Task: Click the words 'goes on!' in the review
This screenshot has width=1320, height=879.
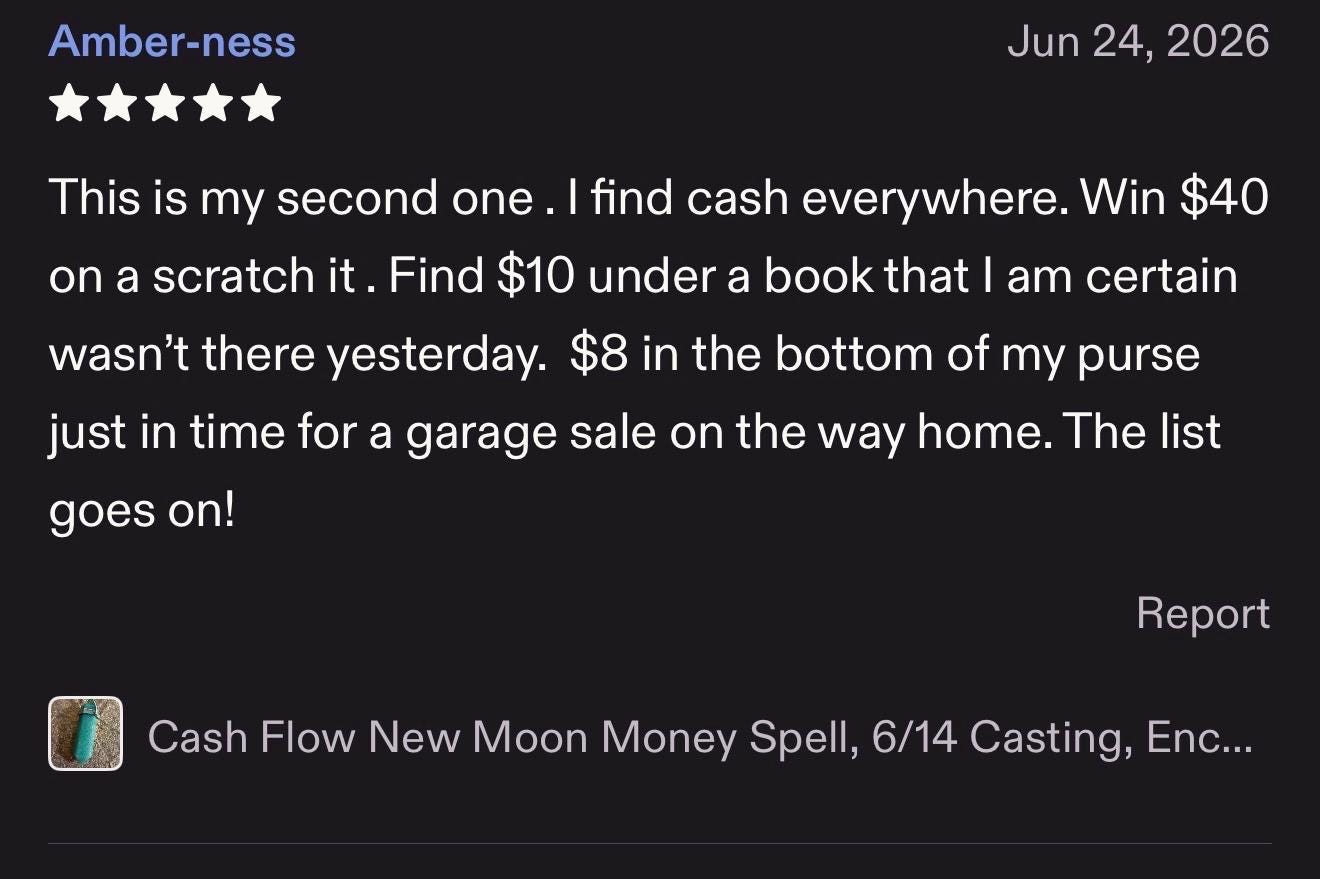Action: (x=142, y=512)
